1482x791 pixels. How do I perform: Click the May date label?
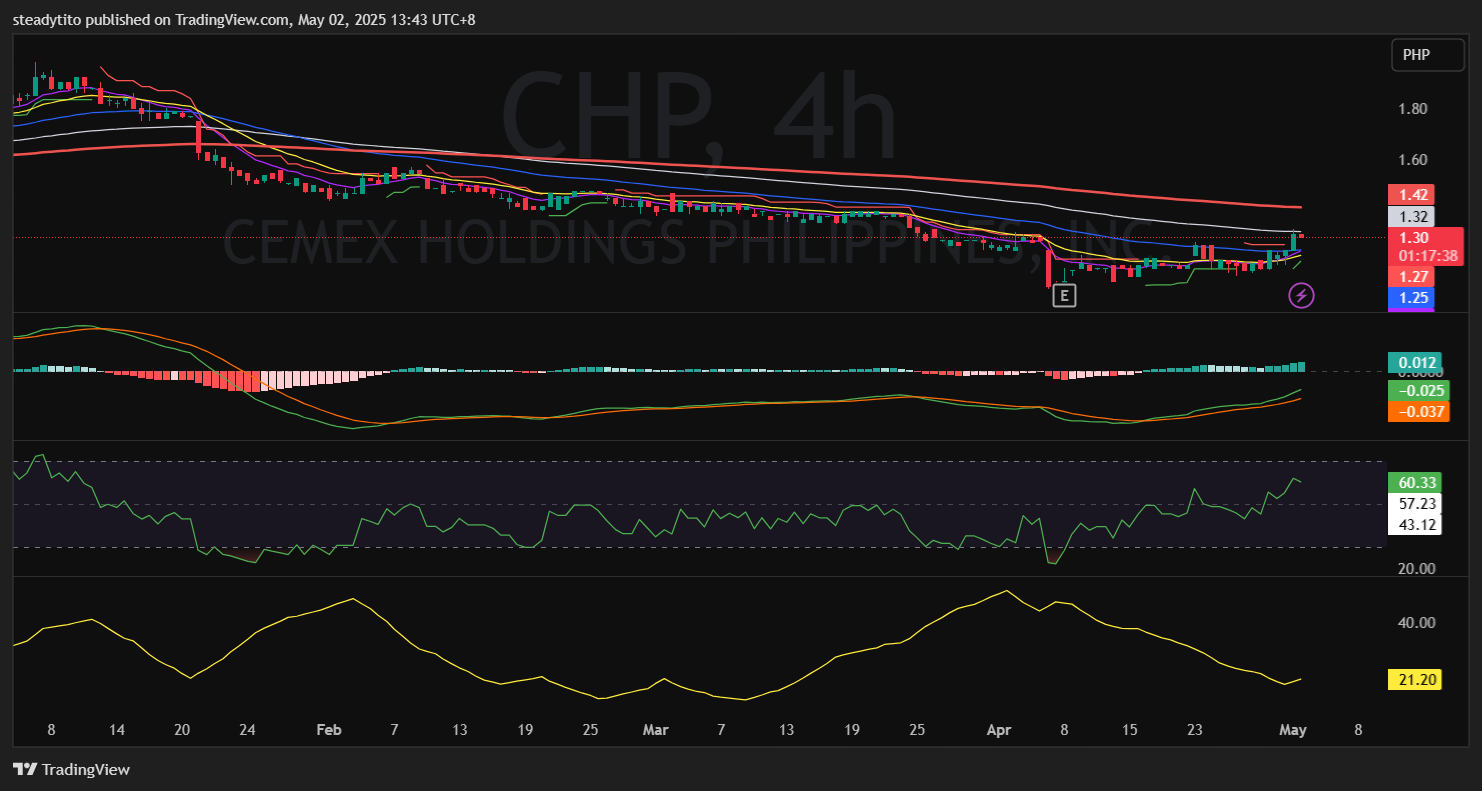[1294, 730]
